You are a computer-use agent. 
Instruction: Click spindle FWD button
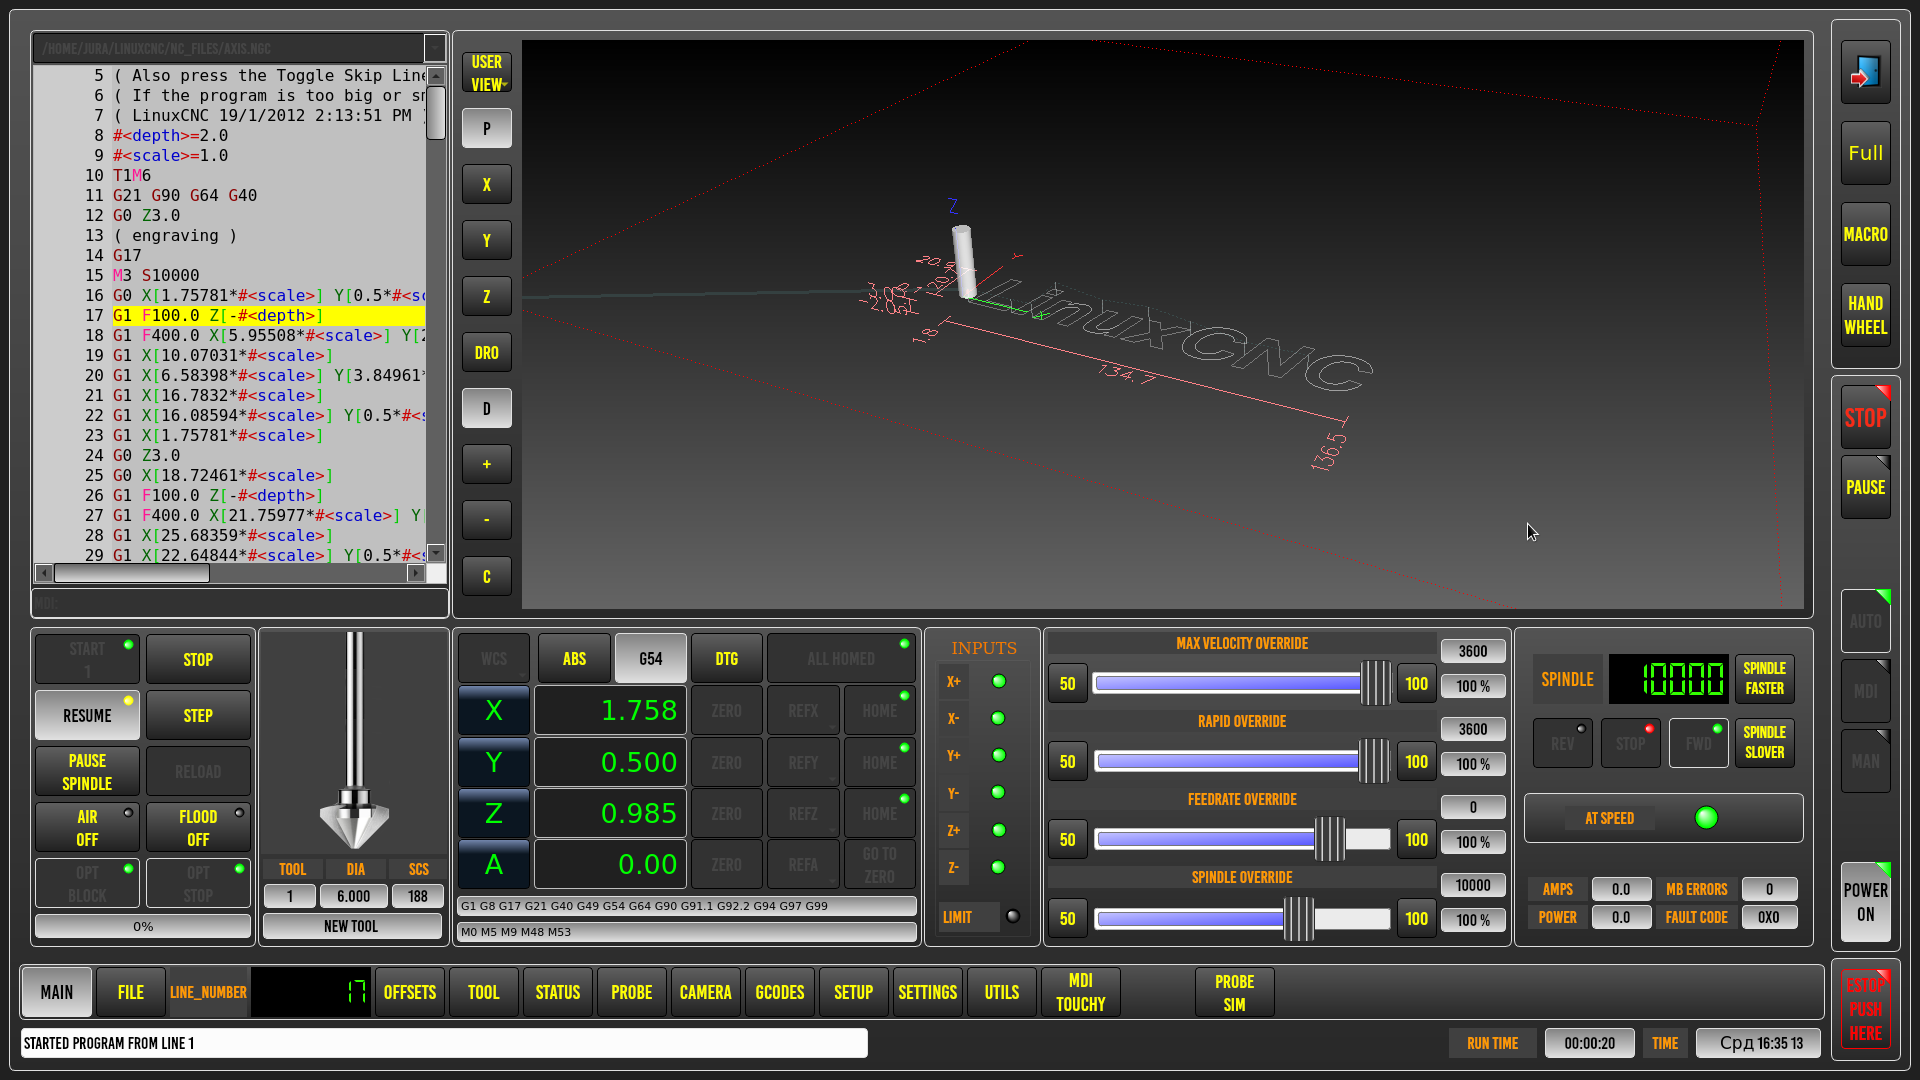[x=1698, y=743]
